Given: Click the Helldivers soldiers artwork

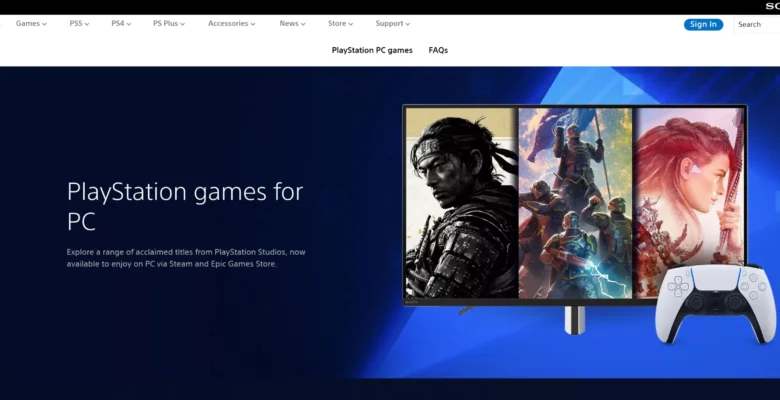Looking at the screenshot, I should (575, 202).
